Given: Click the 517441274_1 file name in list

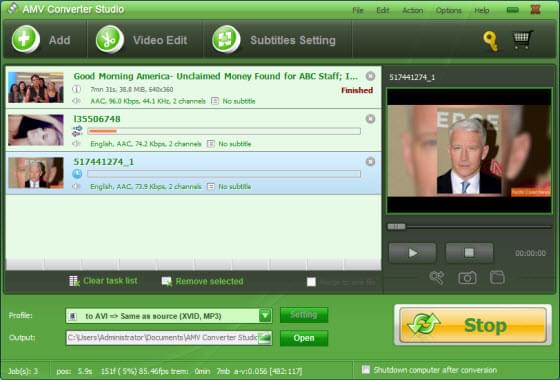Looking at the screenshot, I should 104,162.
